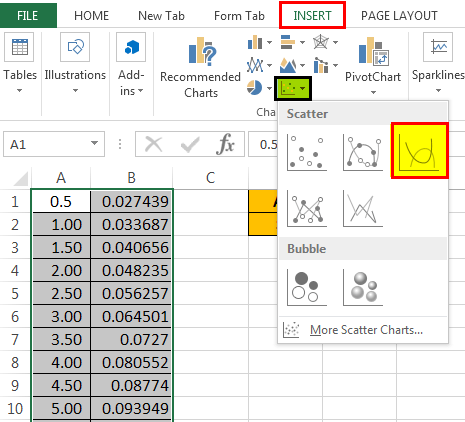Choose Scatter with Straight Lines only
The height and width of the screenshot is (422, 465).
pyautogui.click(x=363, y=209)
